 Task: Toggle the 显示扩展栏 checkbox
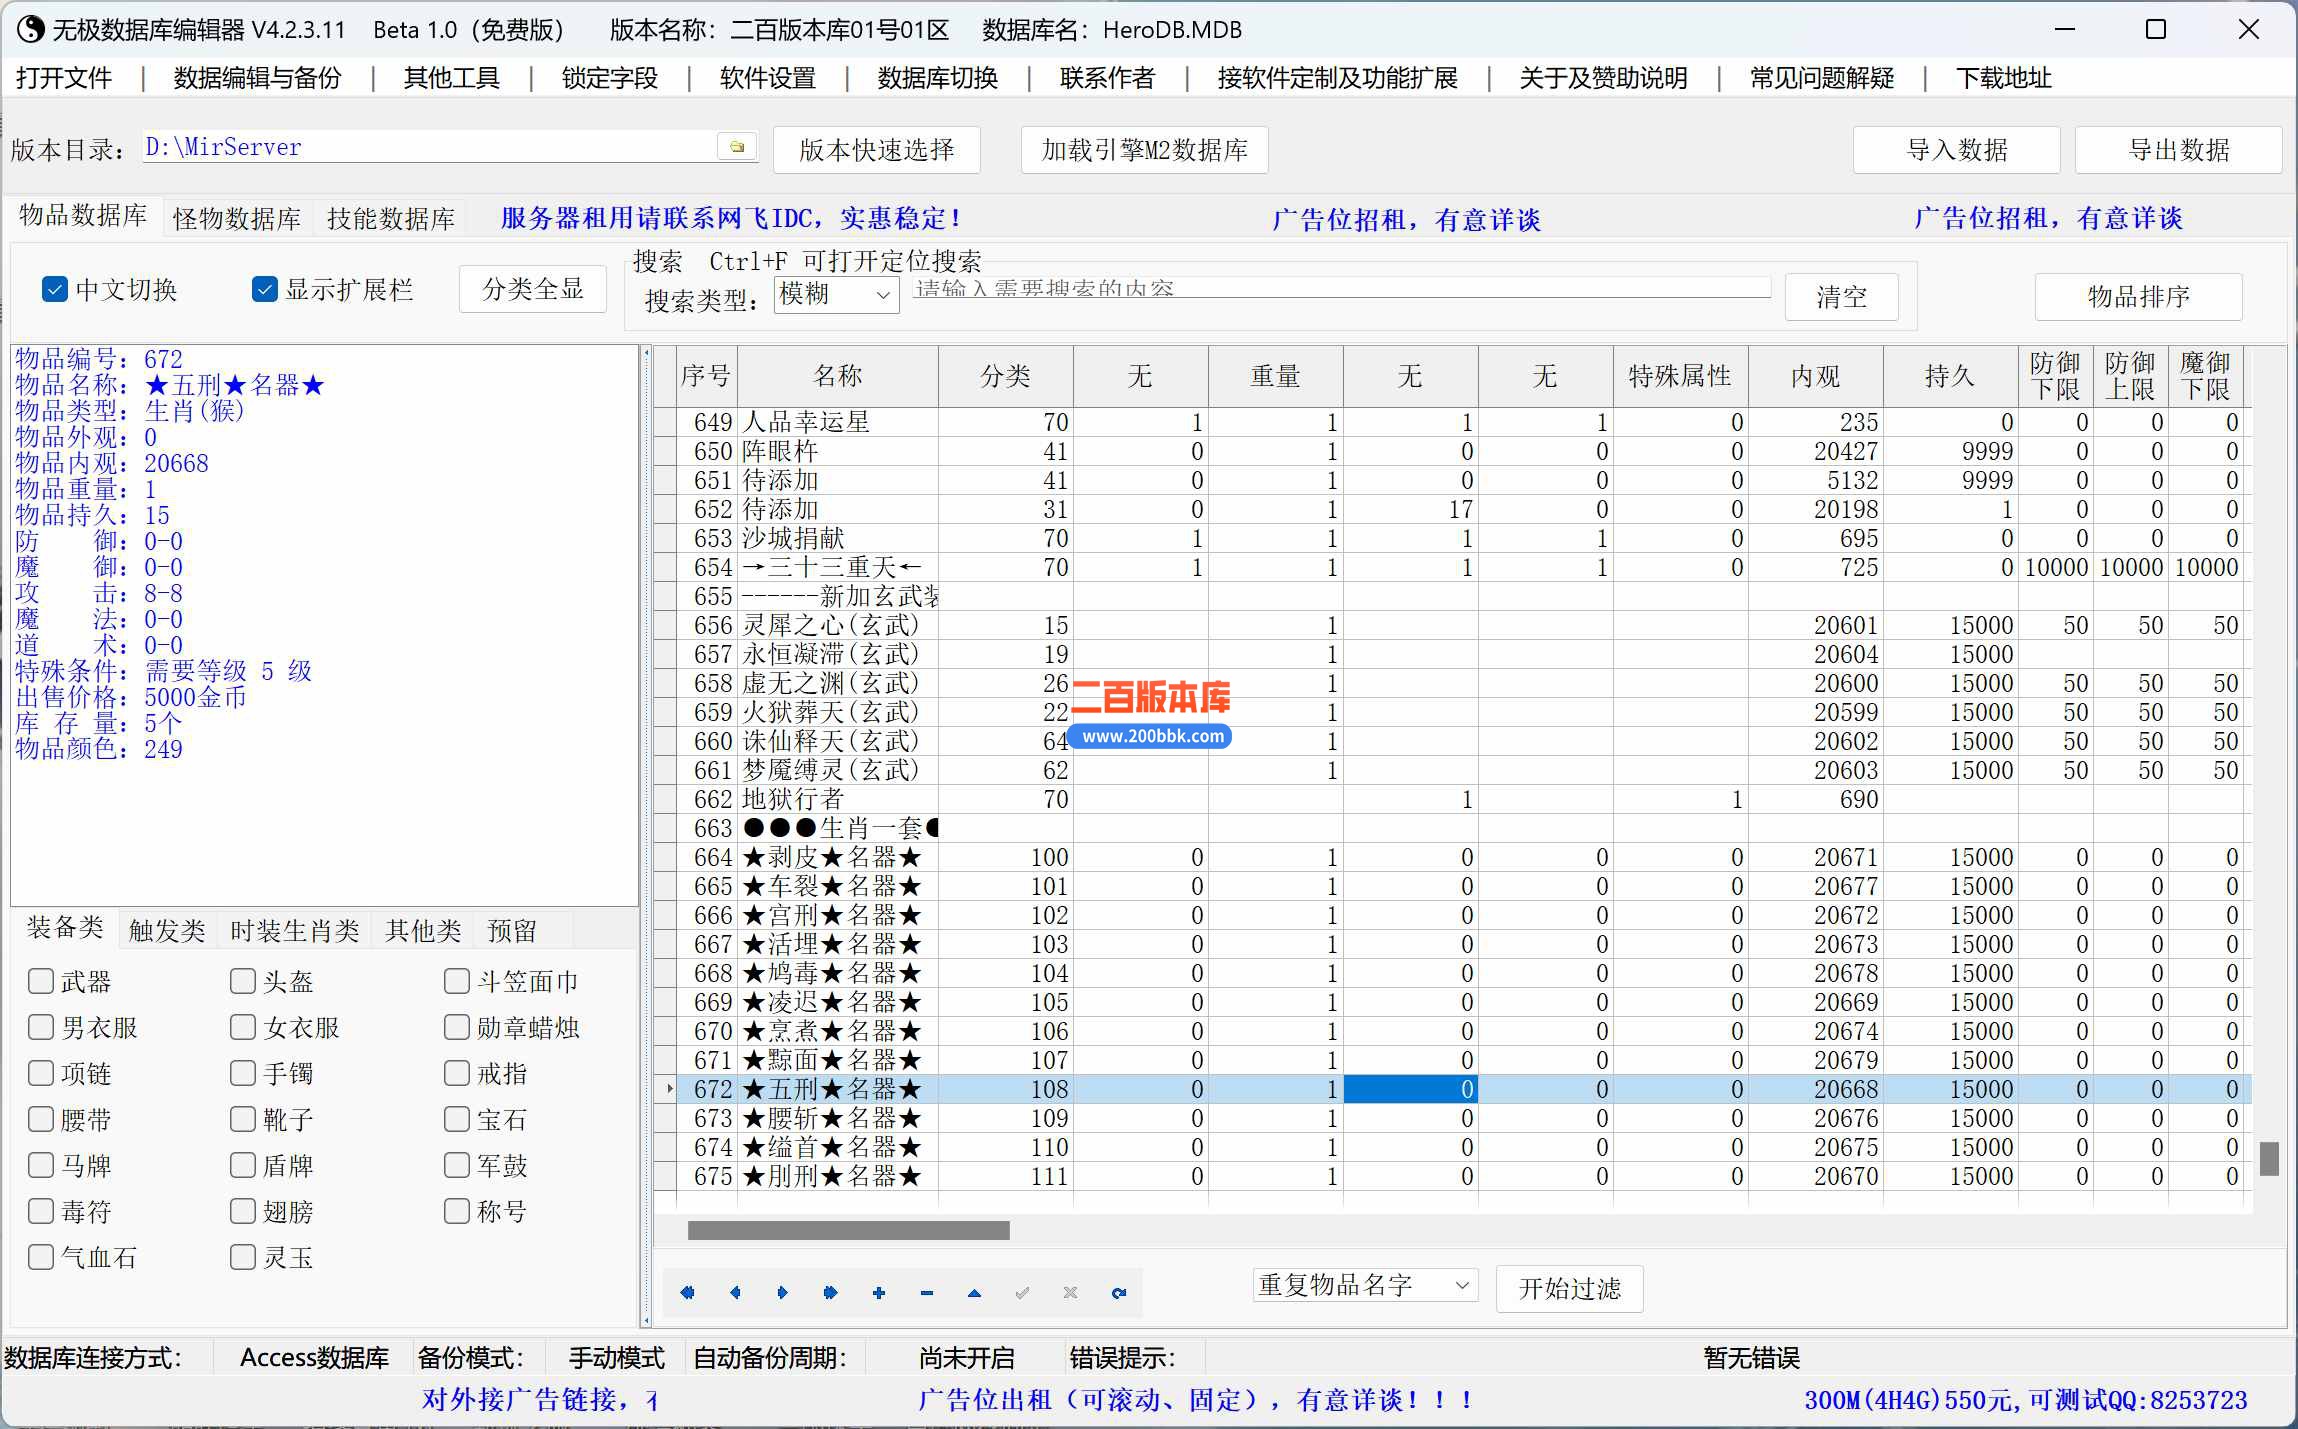(265, 289)
